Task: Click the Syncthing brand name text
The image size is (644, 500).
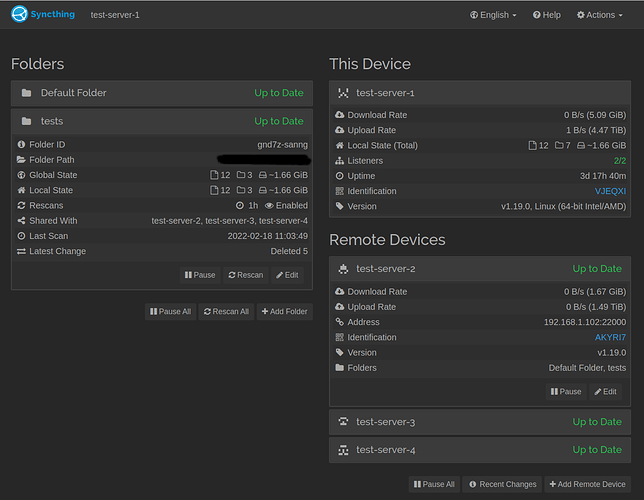Action: point(53,14)
